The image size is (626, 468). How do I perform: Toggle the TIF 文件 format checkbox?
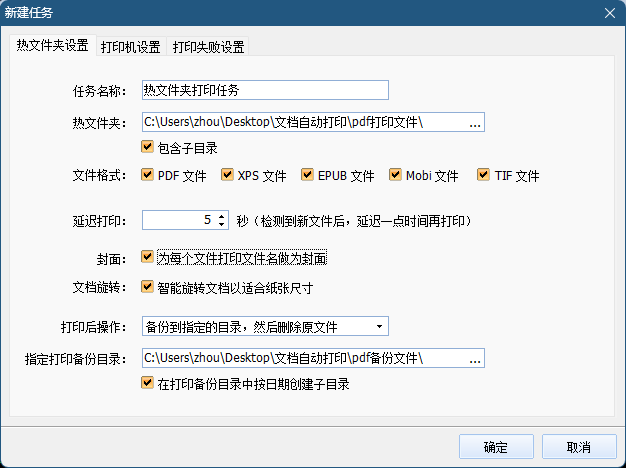[483, 175]
